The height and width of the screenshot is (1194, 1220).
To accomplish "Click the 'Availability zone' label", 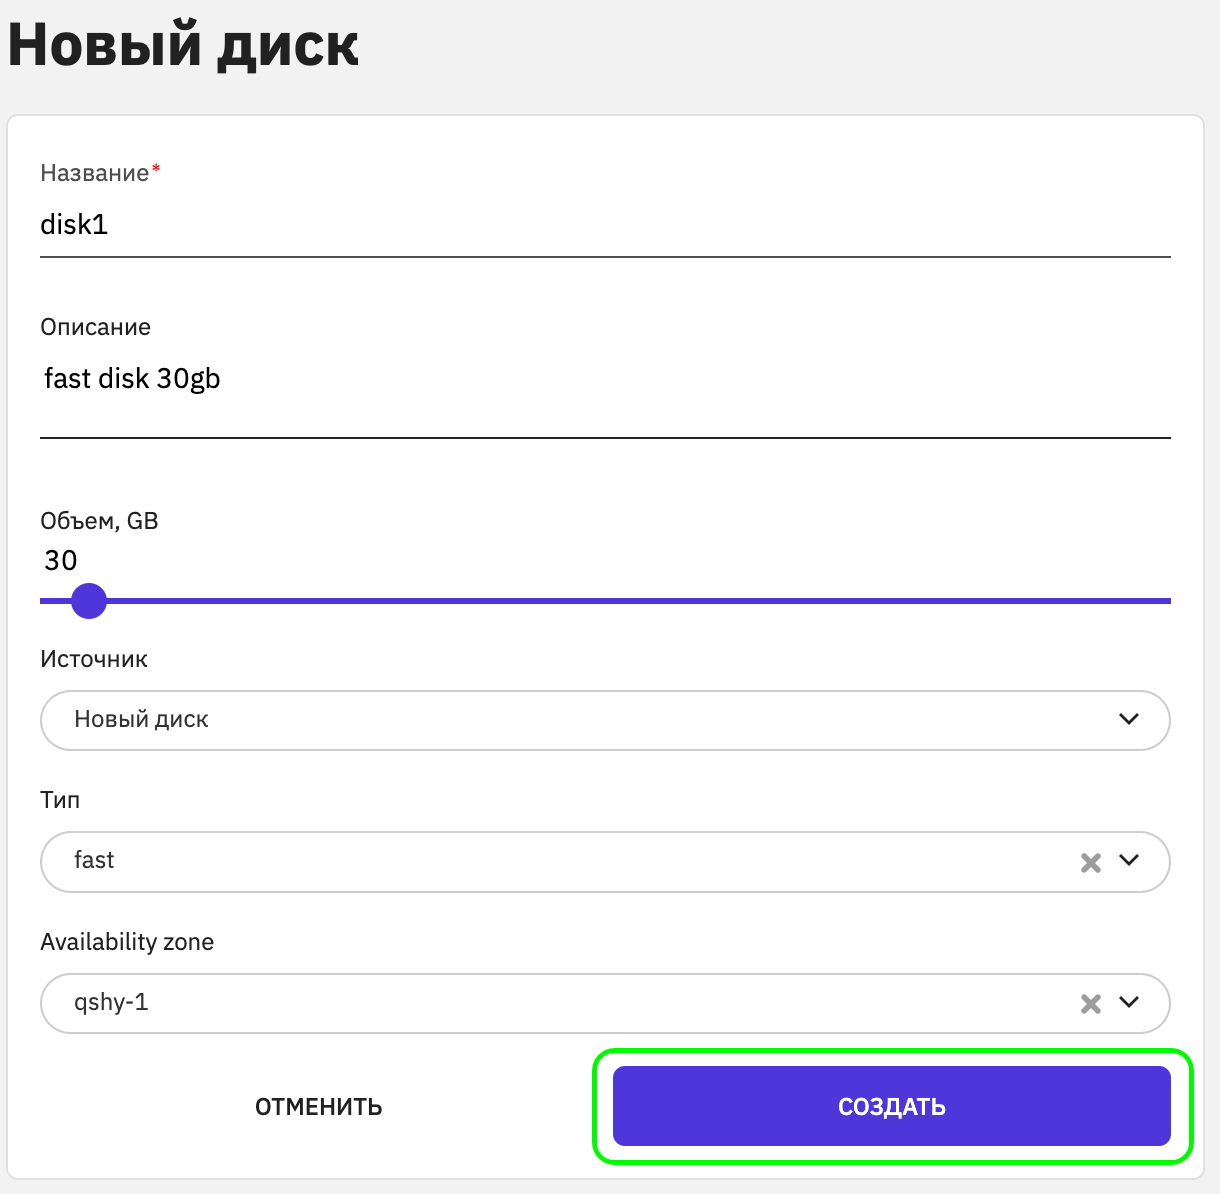I will pyautogui.click(x=127, y=942).
